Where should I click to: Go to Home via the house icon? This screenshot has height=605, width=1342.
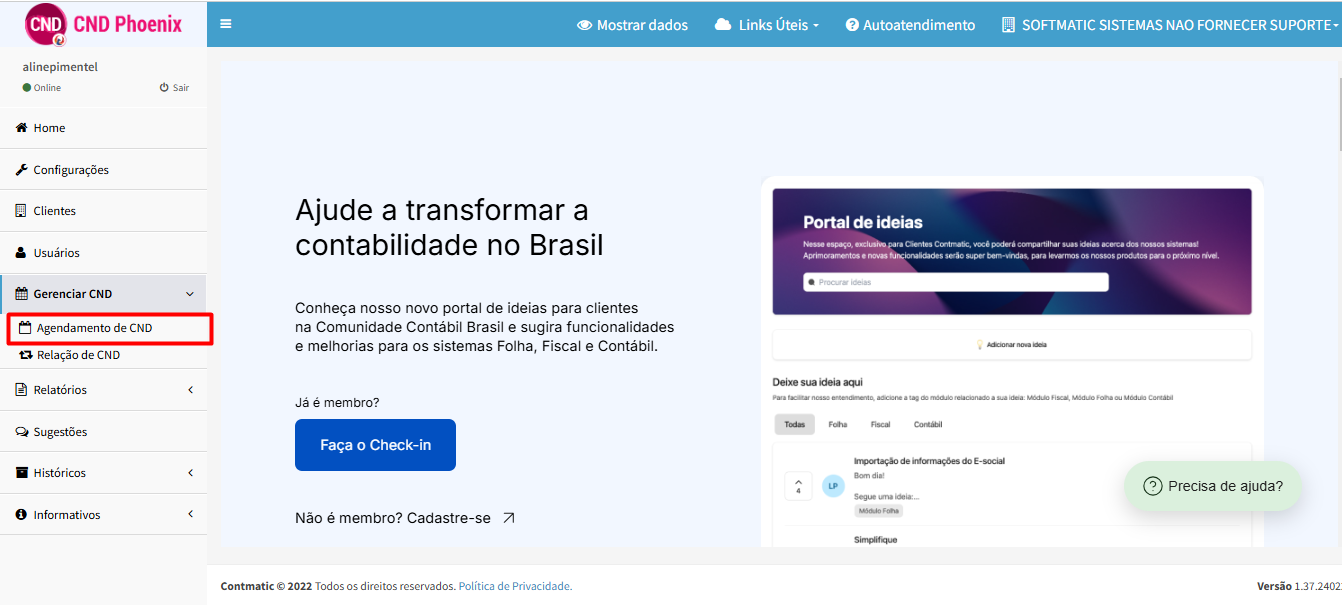tap(21, 128)
